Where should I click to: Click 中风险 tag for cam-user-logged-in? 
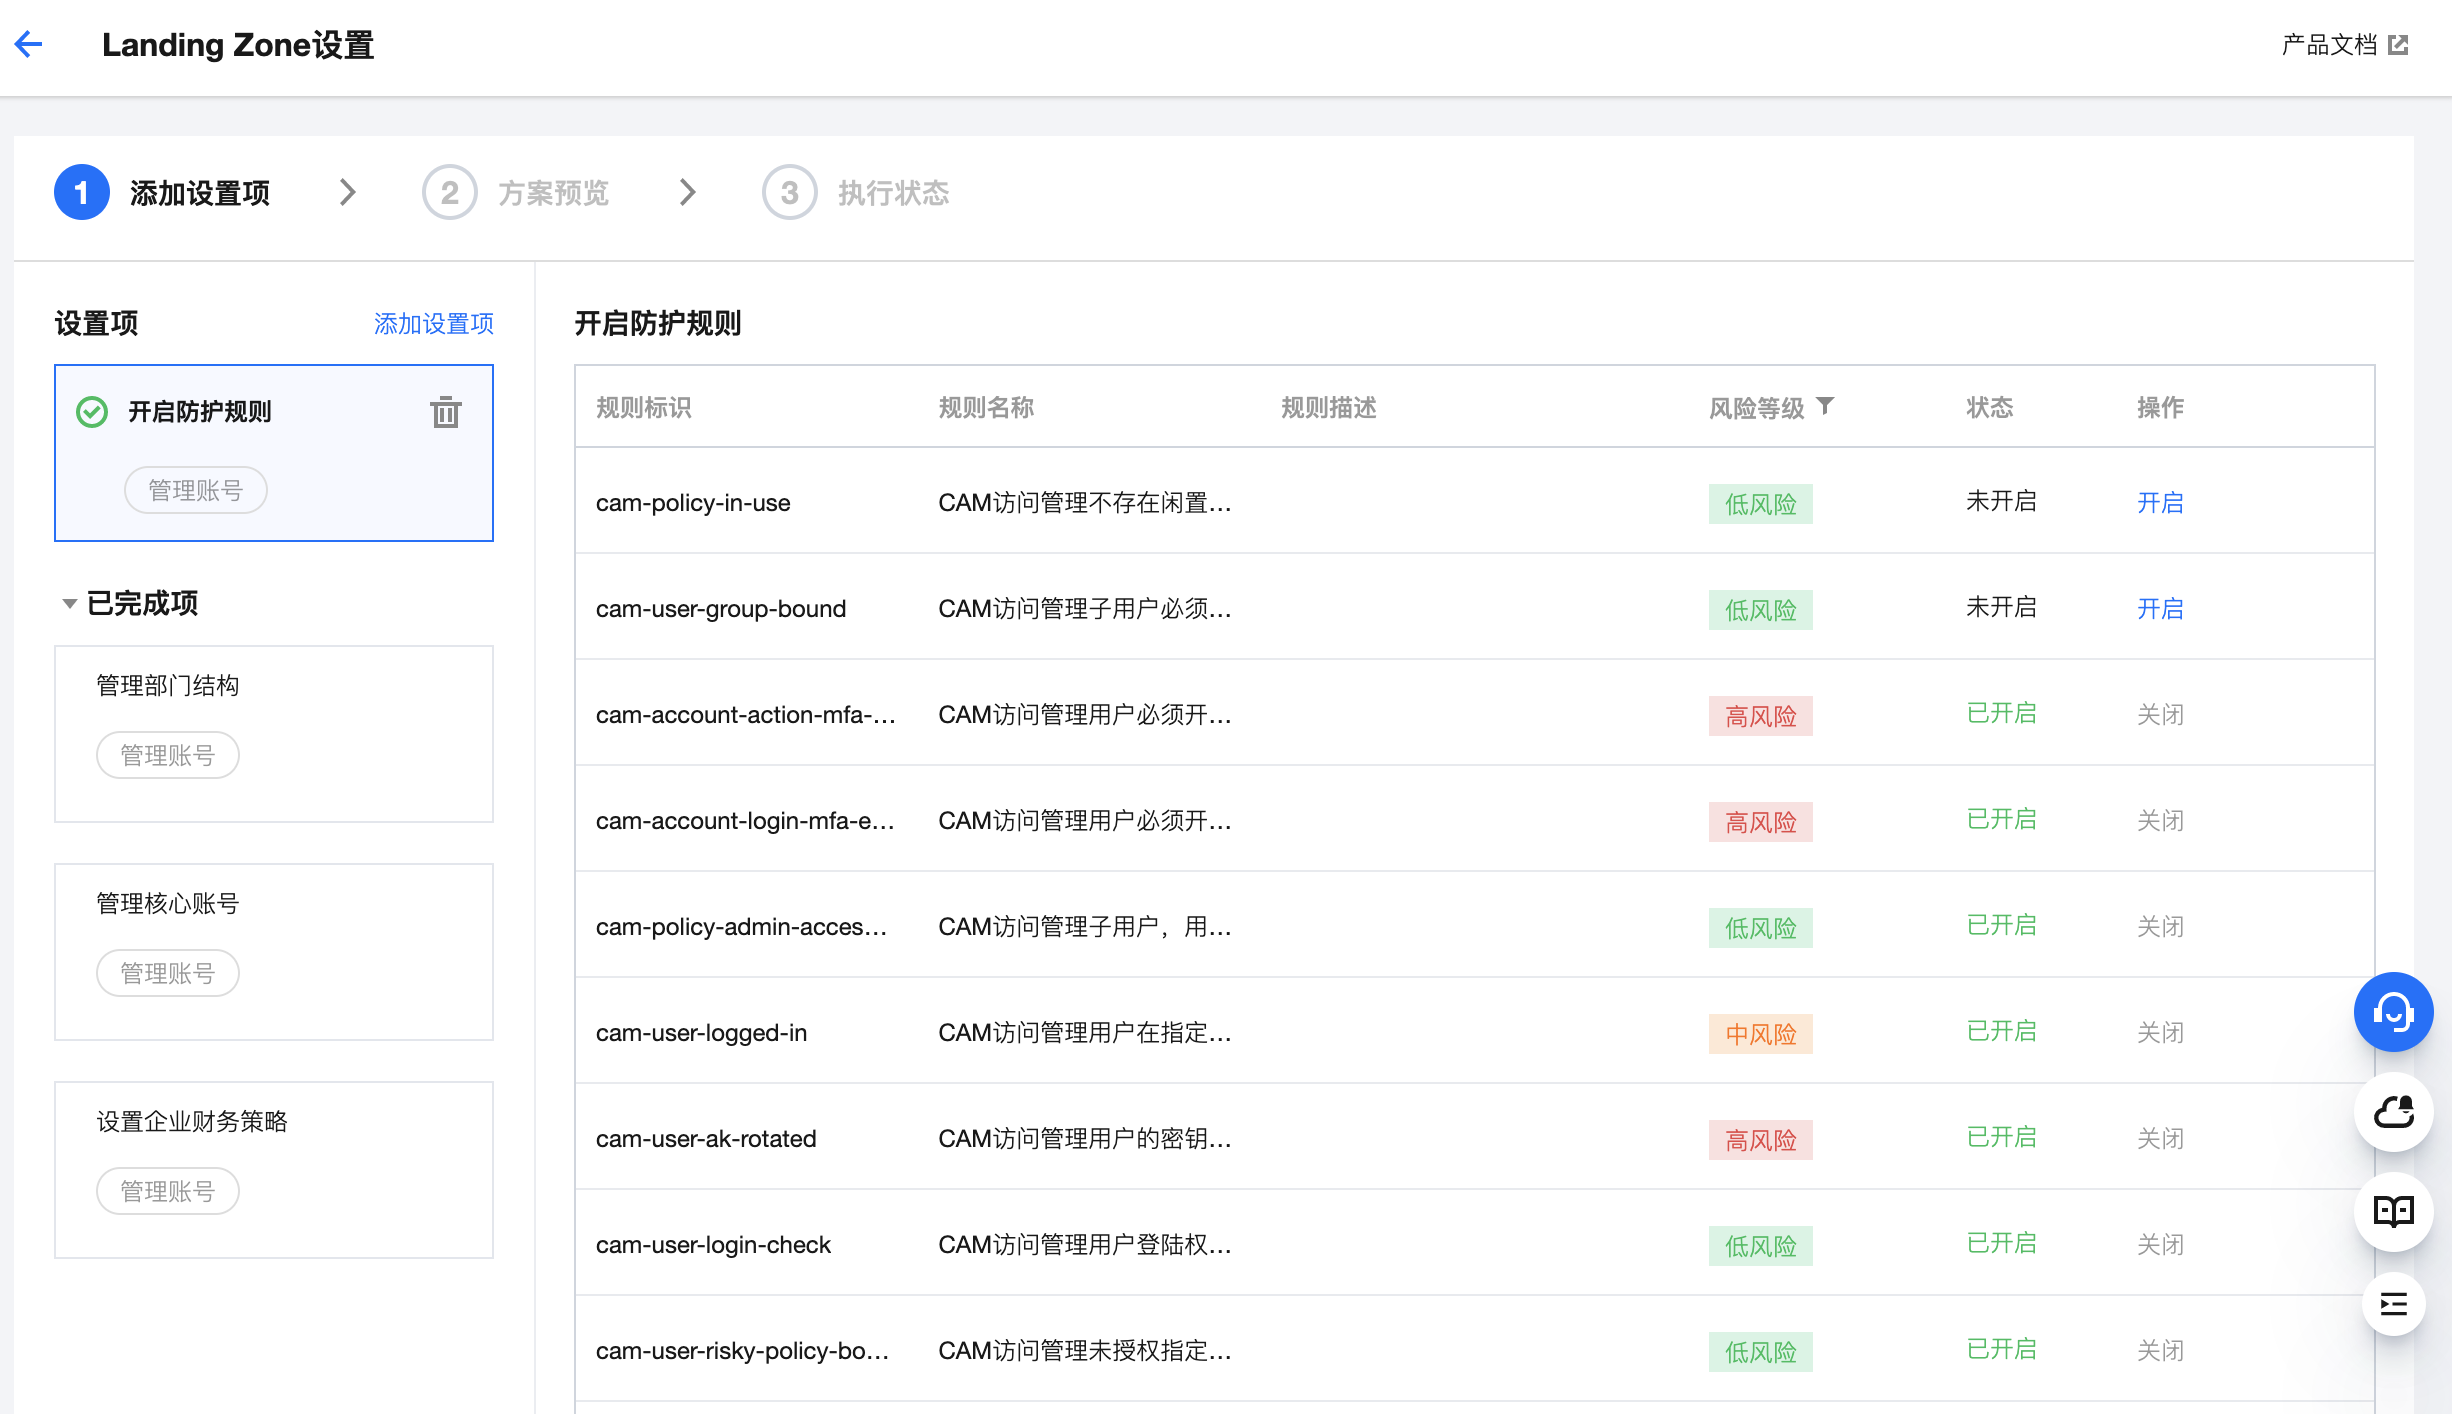tap(1760, 1034)
